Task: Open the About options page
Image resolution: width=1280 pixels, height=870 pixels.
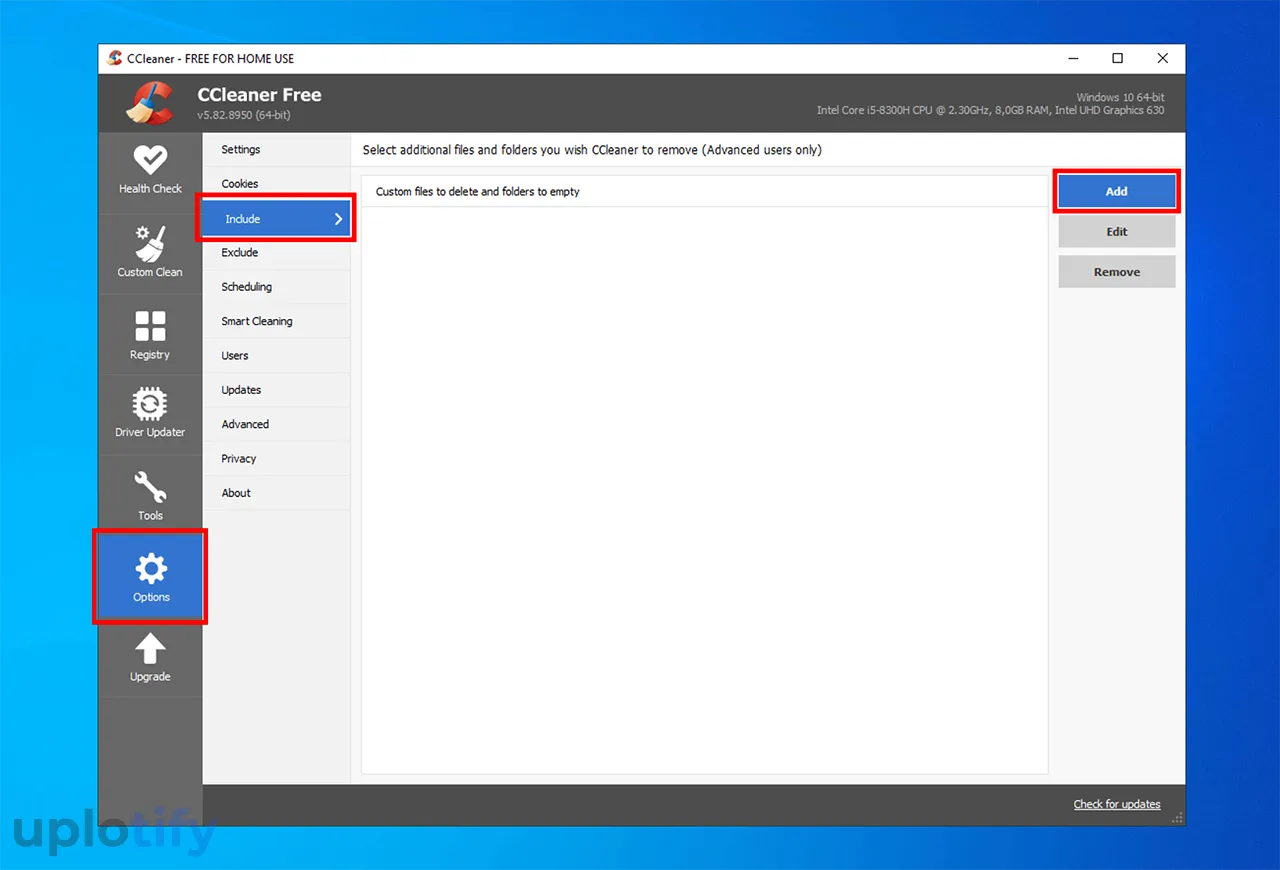Action: [276, 493]
